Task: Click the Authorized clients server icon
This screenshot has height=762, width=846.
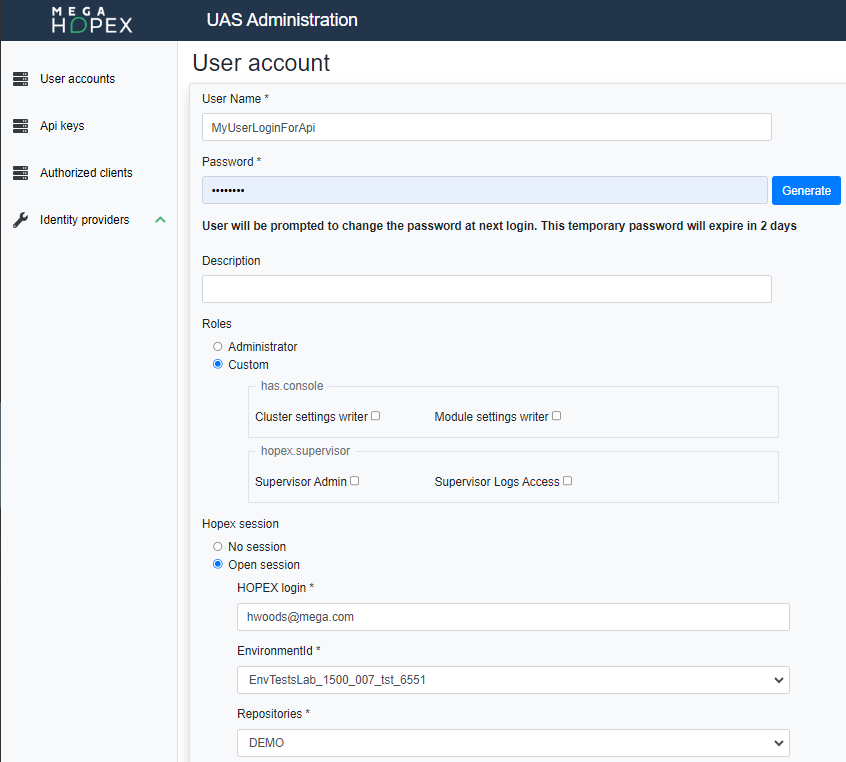Action: [x=20, y=173]
